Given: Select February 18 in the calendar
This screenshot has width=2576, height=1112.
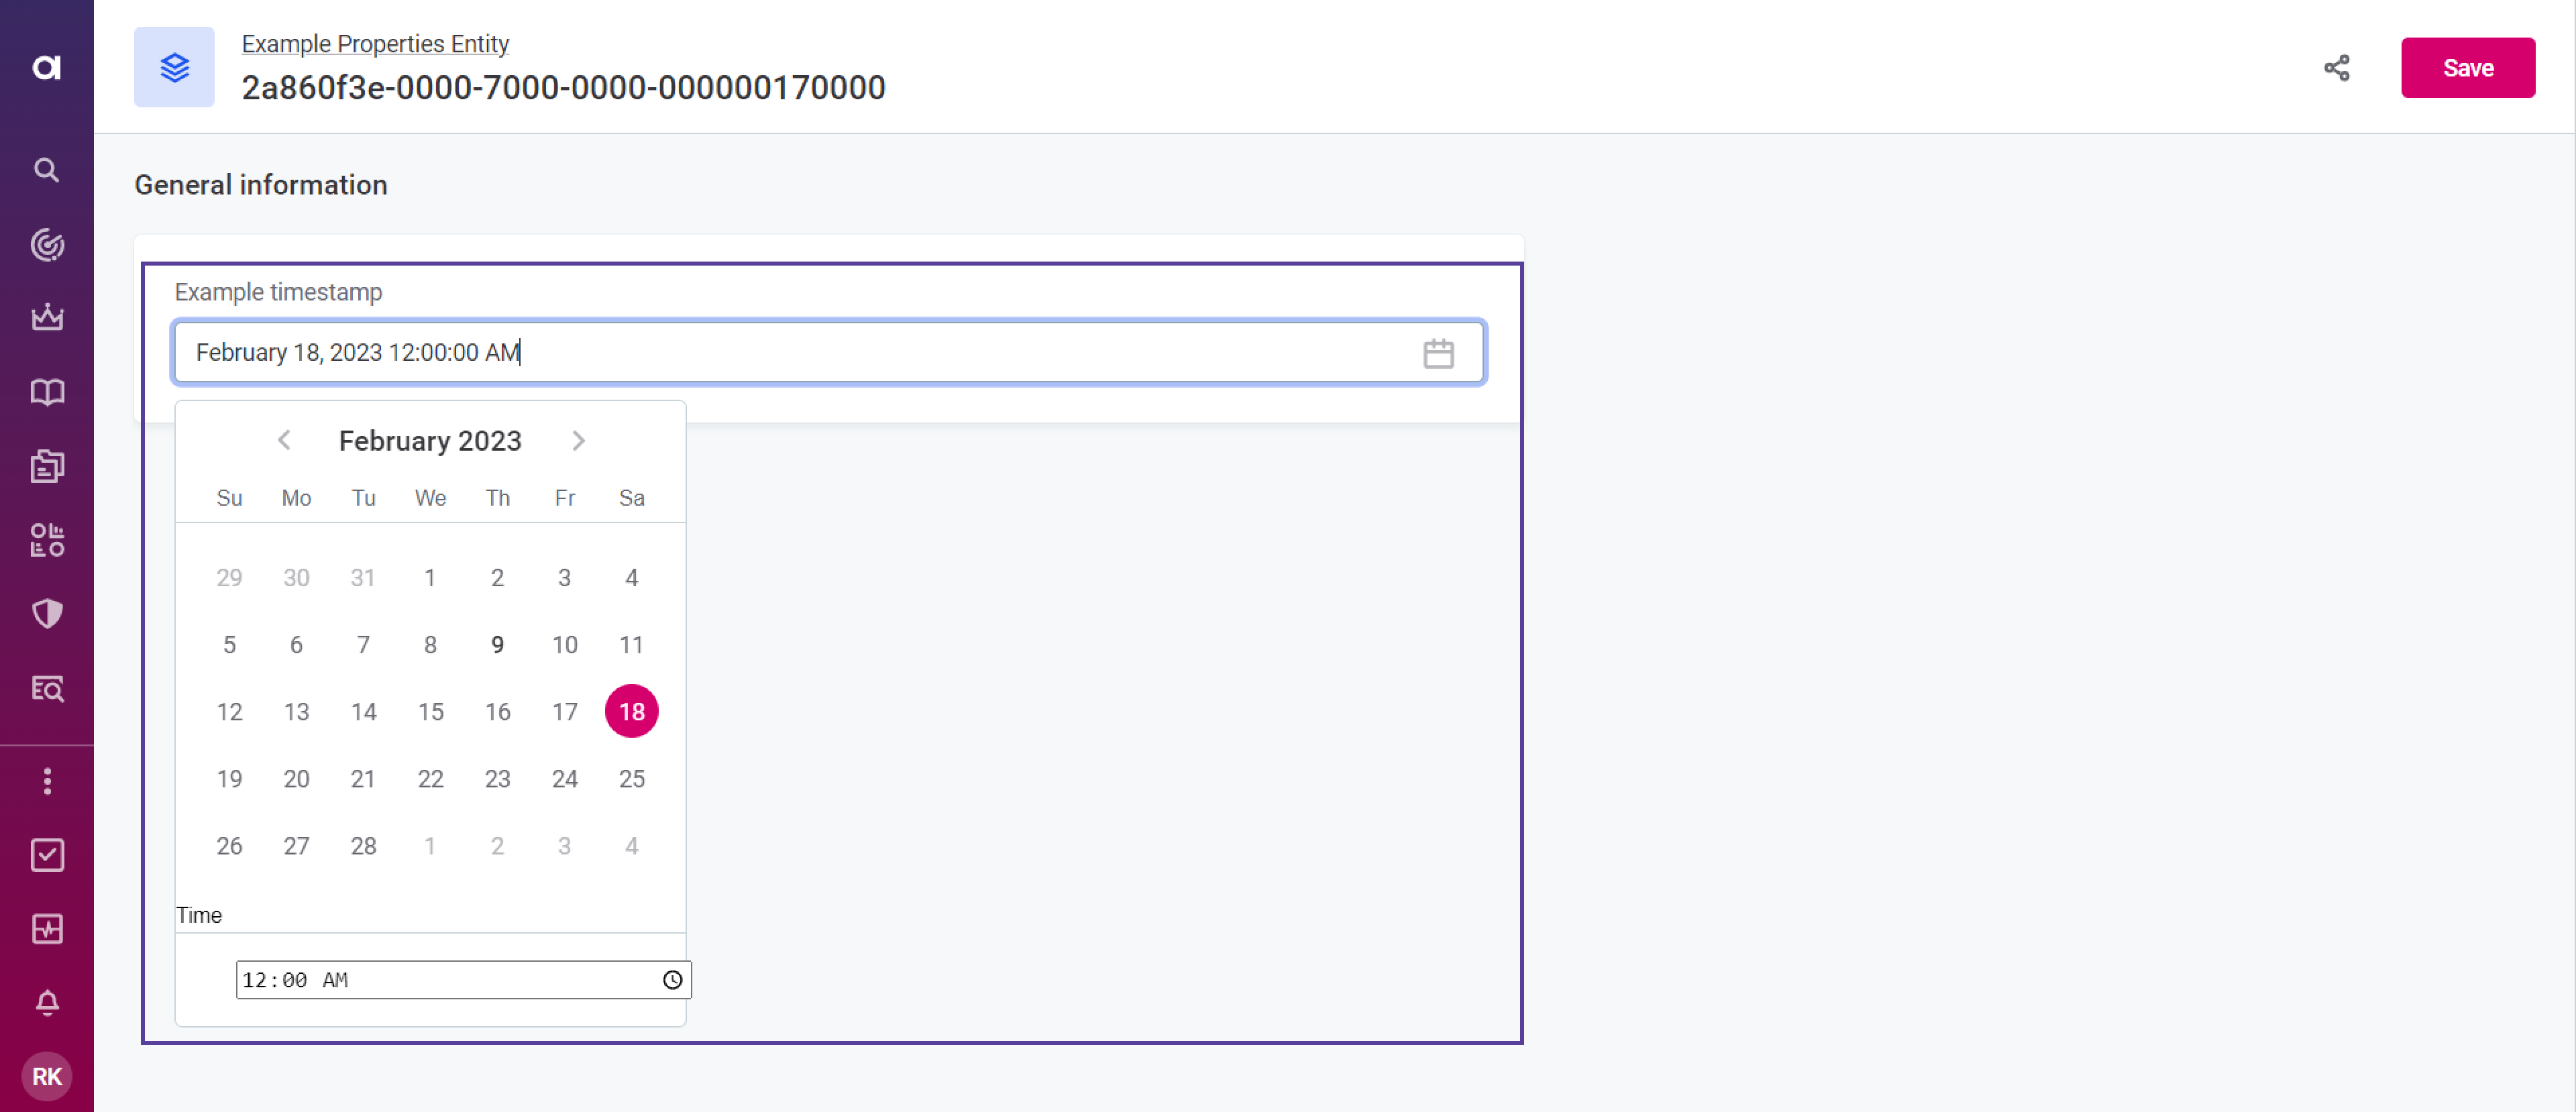Looking at the screenshot, I should pos(631,711).
